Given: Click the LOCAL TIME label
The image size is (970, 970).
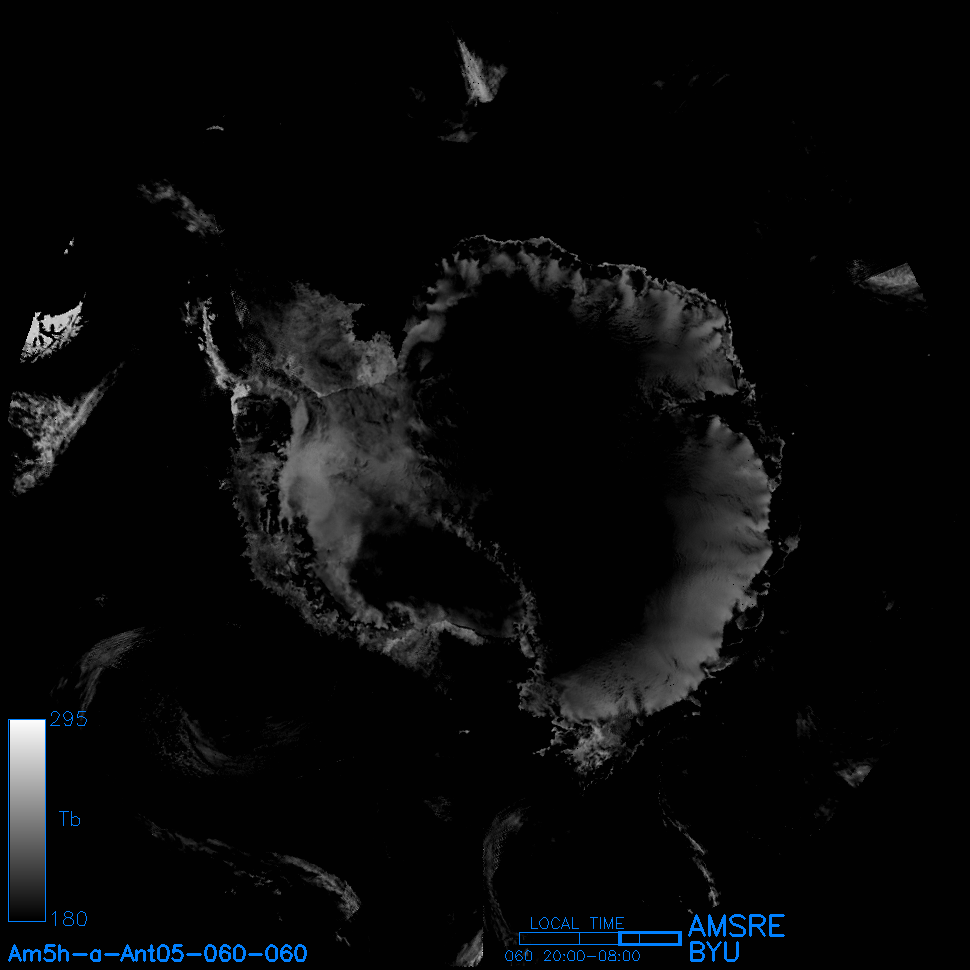Looking at the screenshot, I should [x=576, y=923].
